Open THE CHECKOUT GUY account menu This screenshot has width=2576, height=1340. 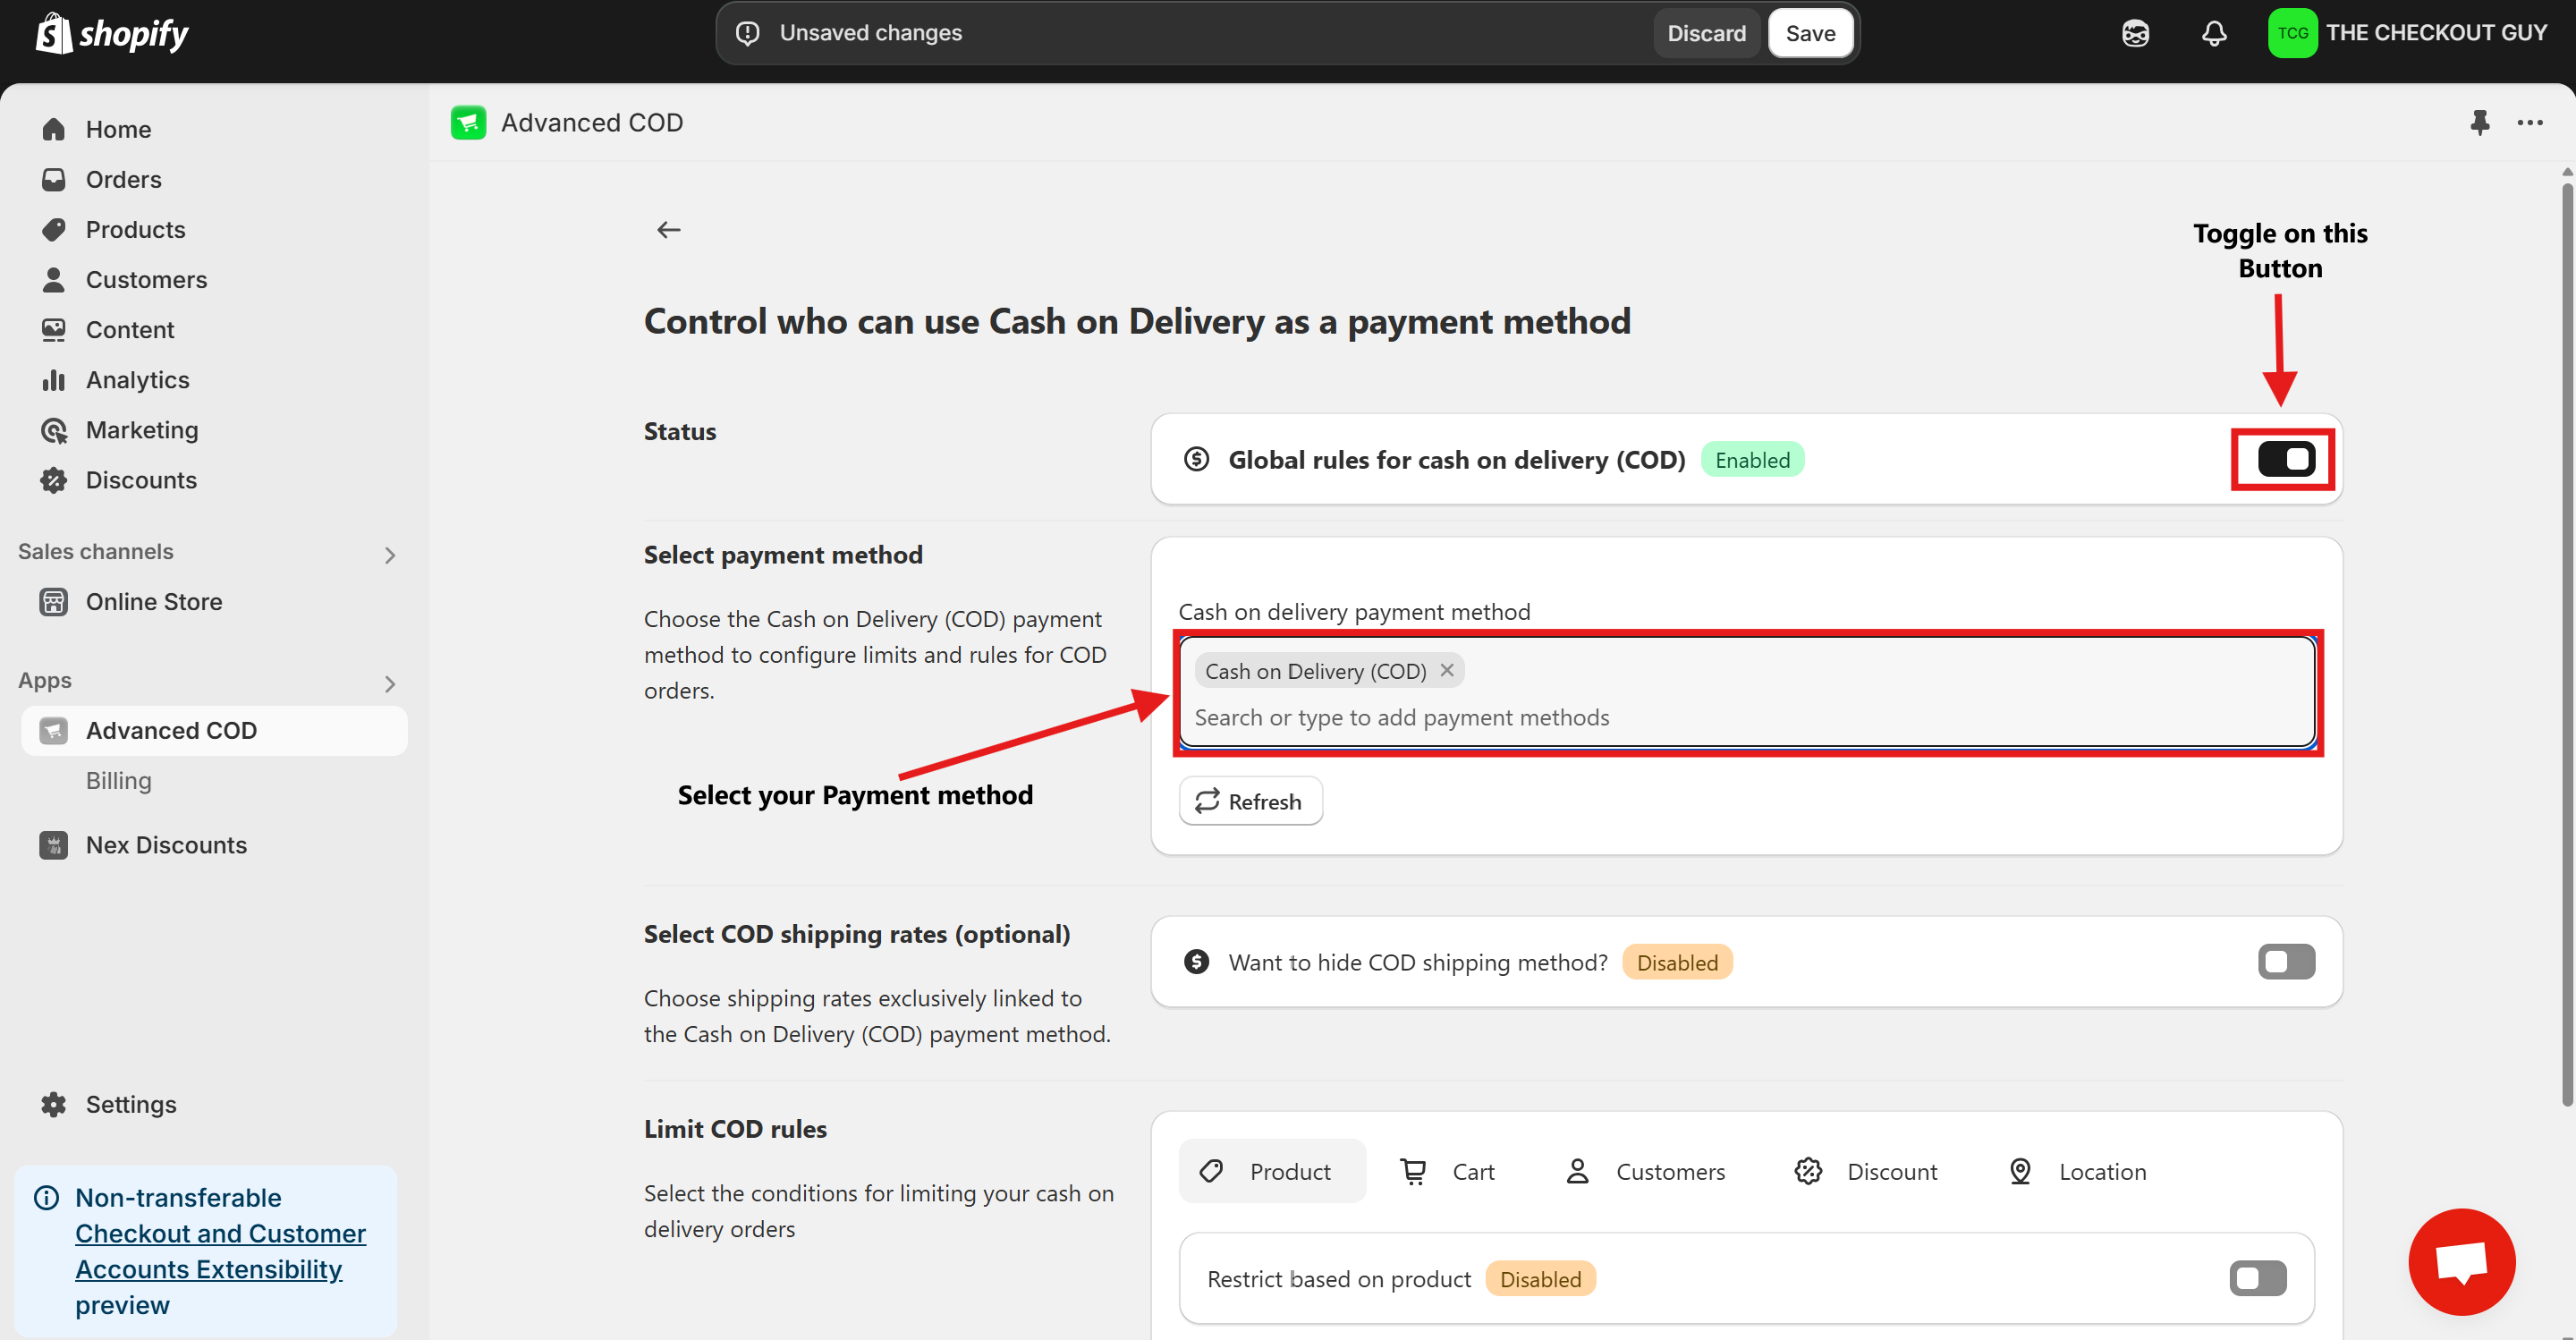point(2408,33)
